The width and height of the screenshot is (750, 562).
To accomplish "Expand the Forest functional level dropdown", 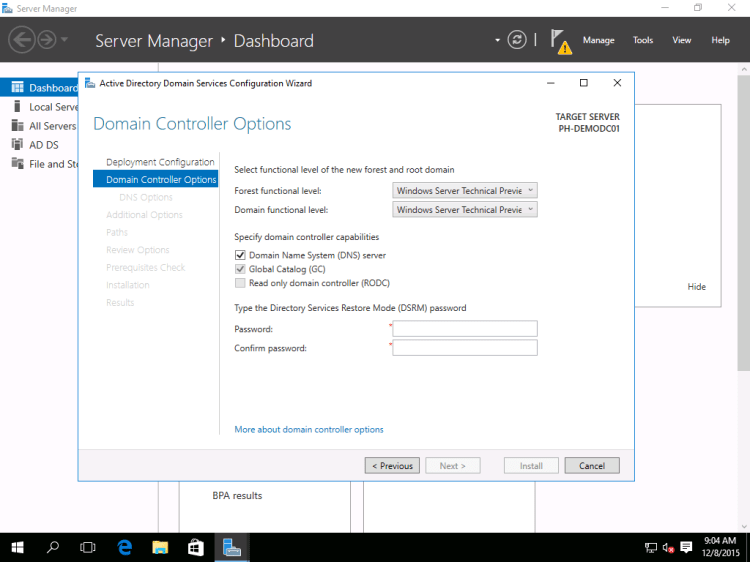I will (465, 190).
